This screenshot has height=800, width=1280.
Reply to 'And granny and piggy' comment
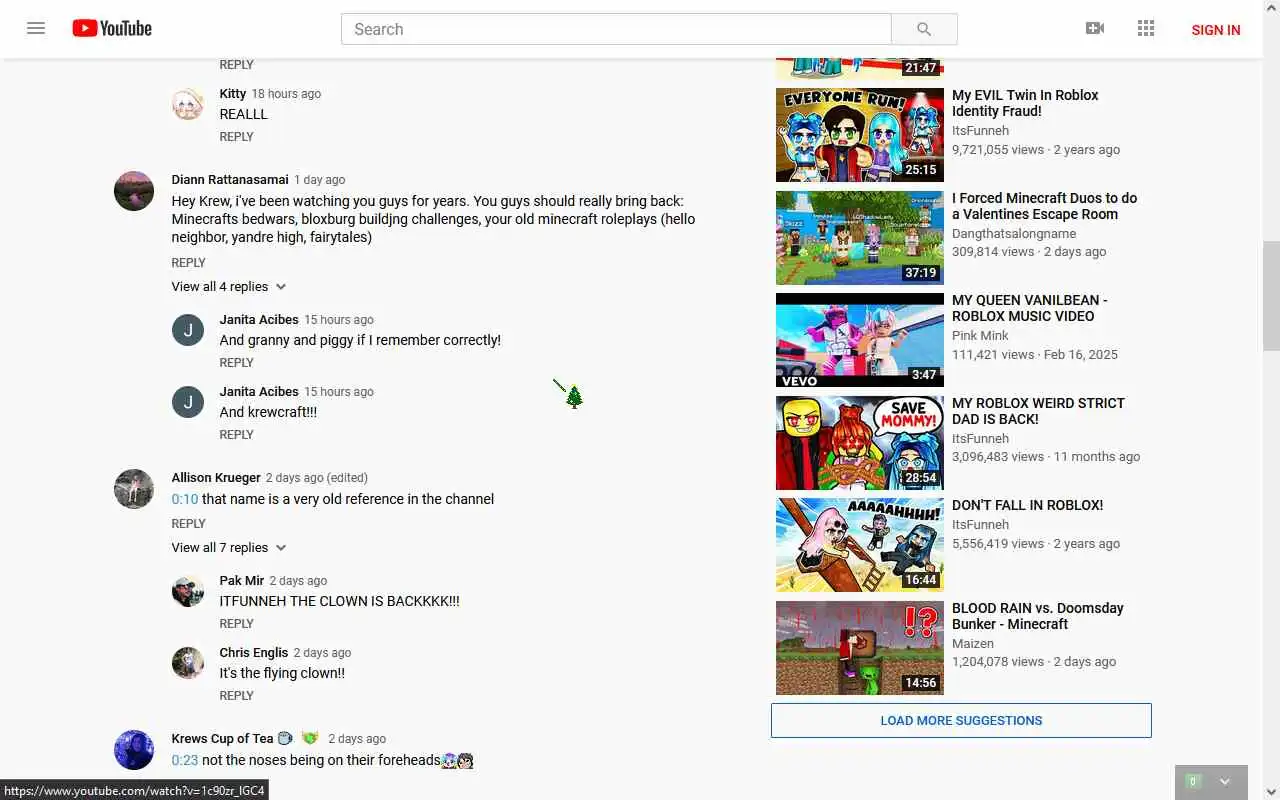(x=237, y=363)
